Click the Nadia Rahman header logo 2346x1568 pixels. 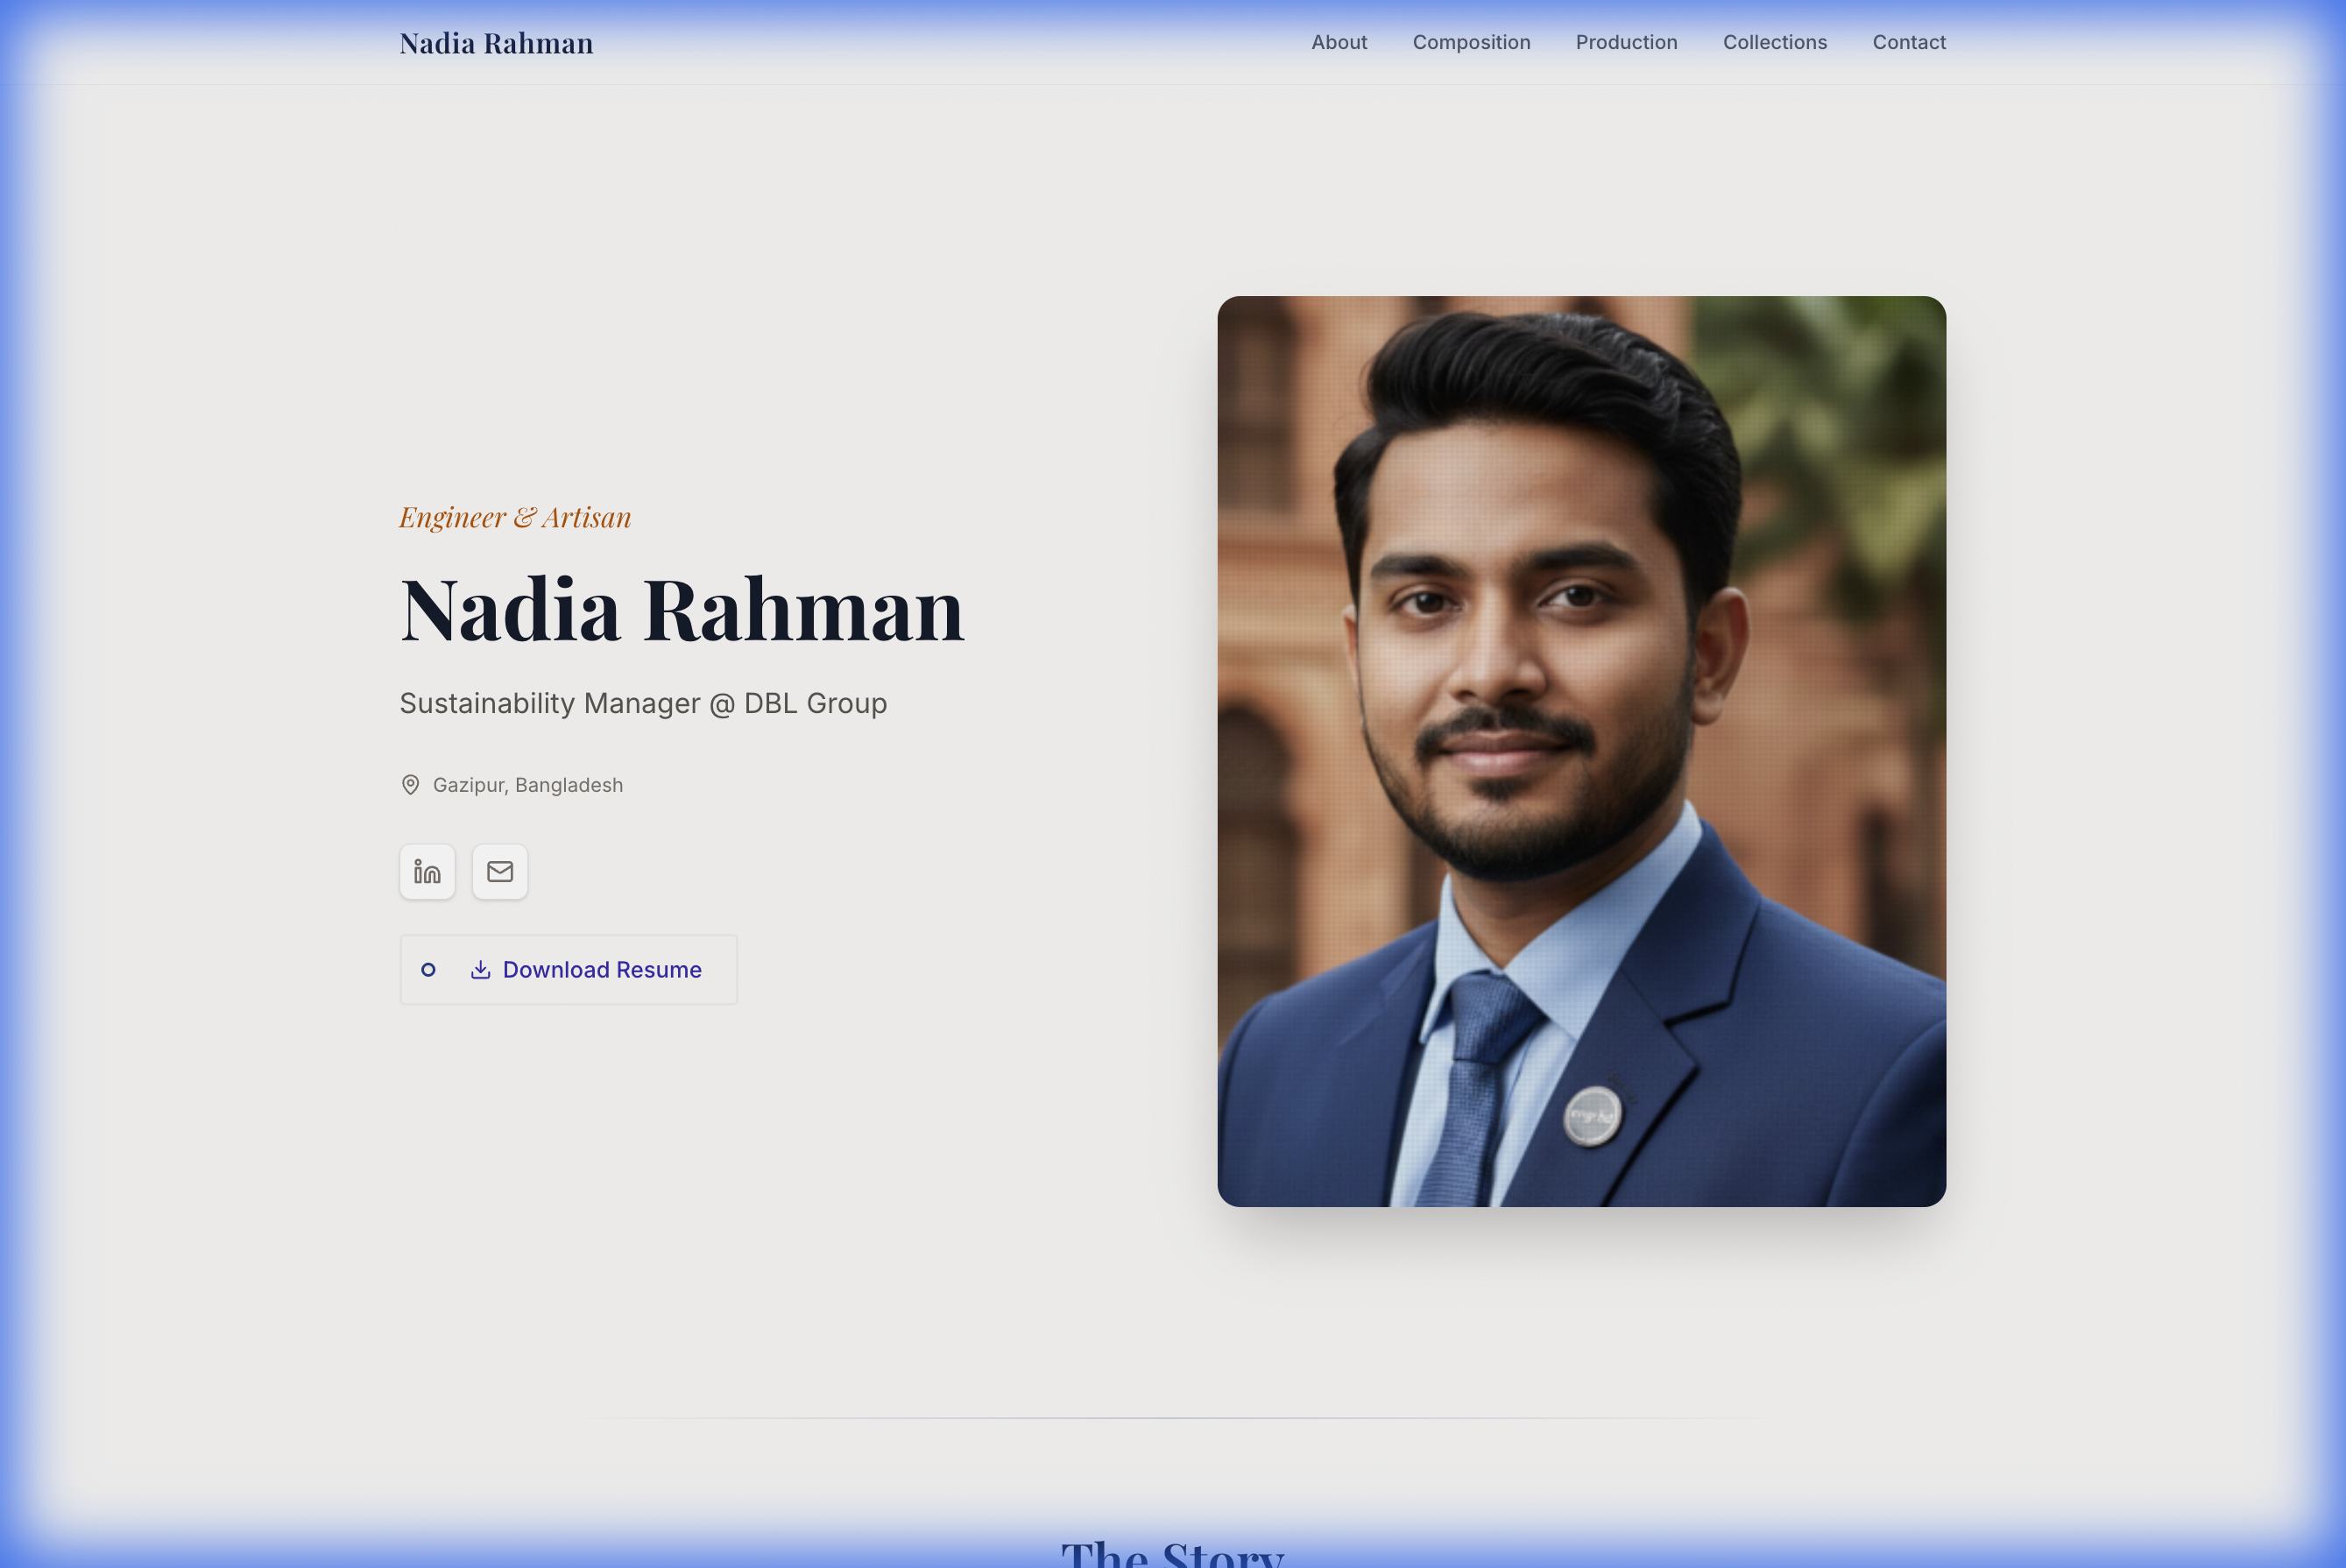point(496,43)
